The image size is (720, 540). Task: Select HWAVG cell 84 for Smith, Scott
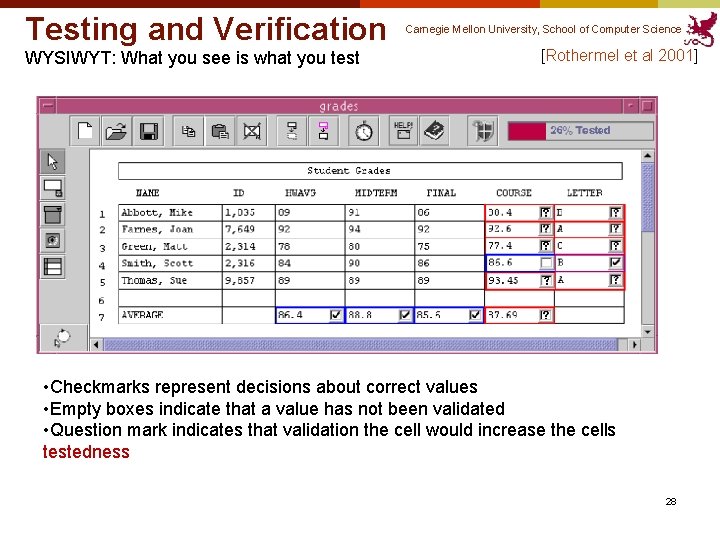310,263
